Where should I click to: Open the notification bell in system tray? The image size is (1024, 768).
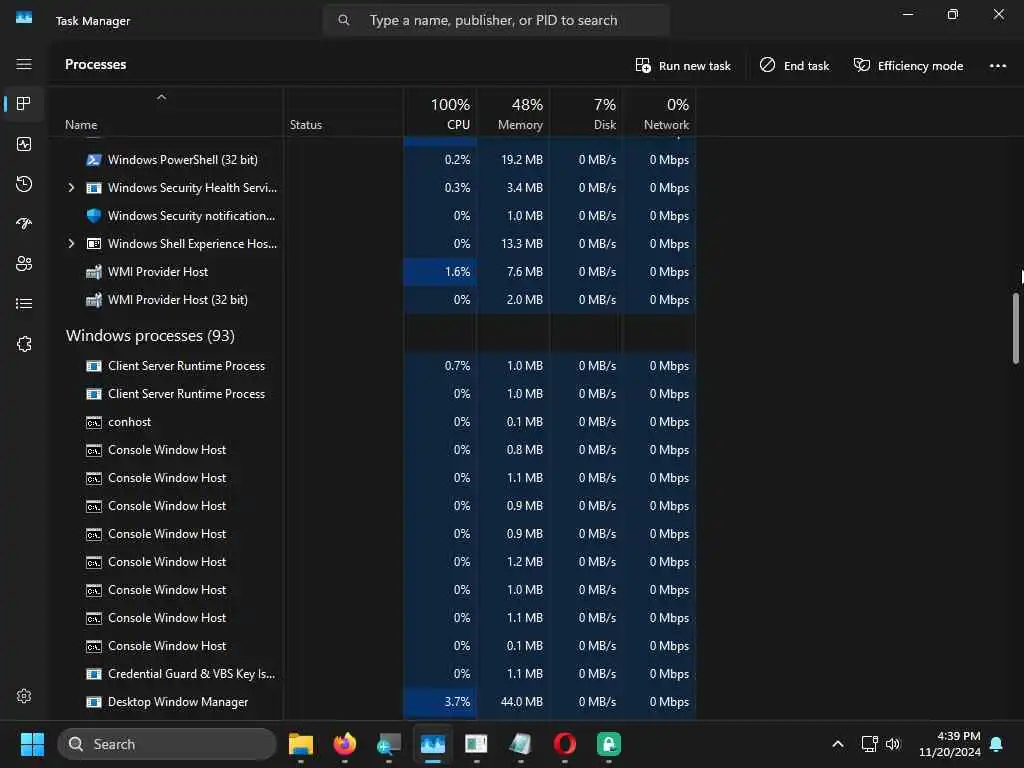coord(997,744)
